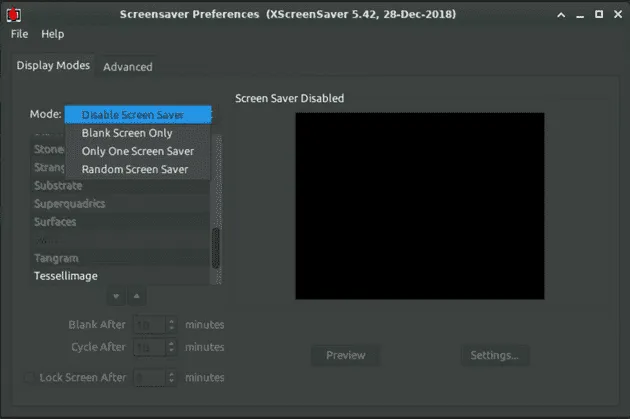
Task: Click the Cycle After minutes spinner
Action: (155, 347)
